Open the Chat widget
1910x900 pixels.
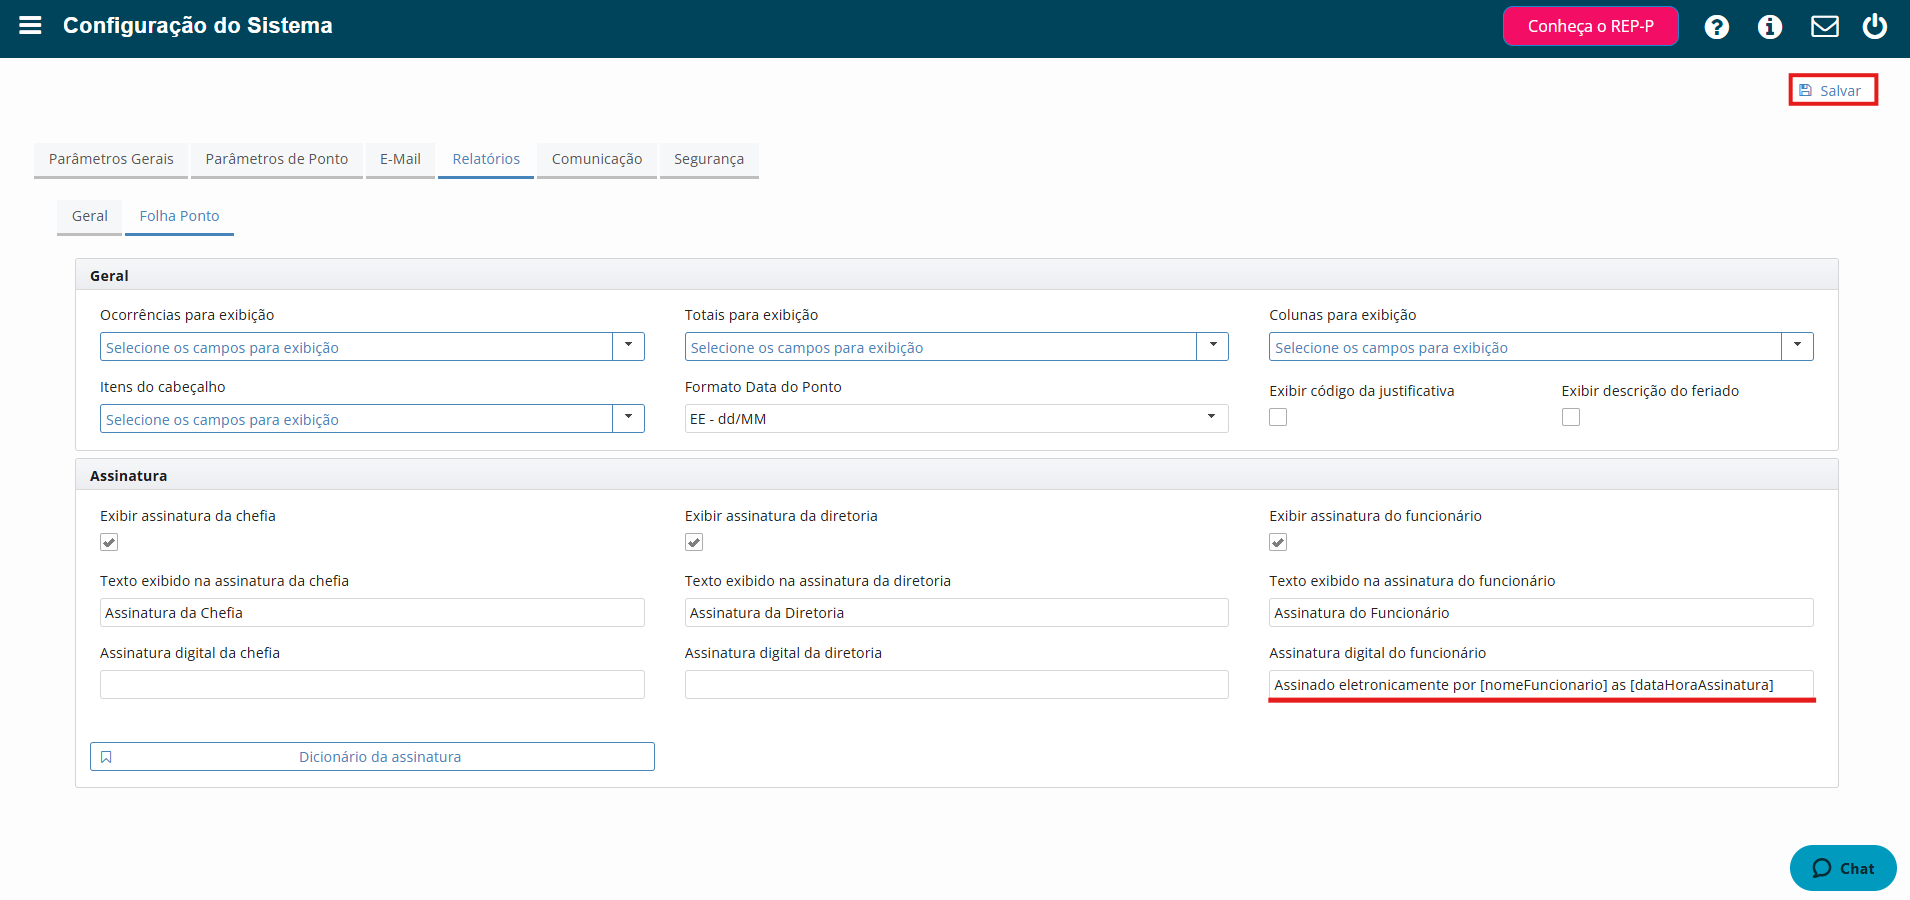(x=1843, y=868)
